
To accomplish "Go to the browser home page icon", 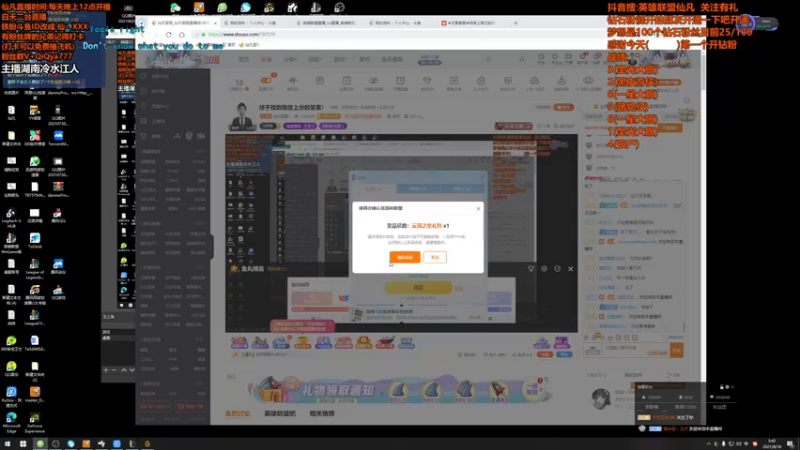I will click(x=182, y=35).
